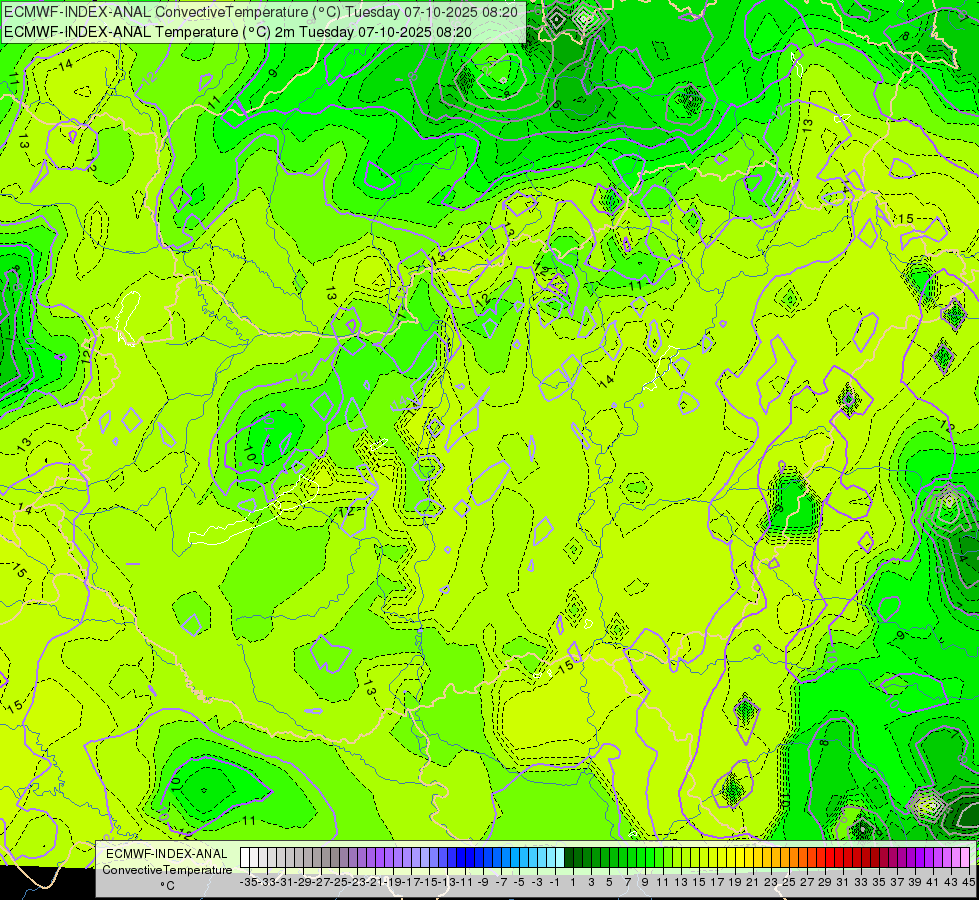This screenshot has height=900, width=979.
Task: Click the 21 value on the legend scale
Action: click(753, 883)
